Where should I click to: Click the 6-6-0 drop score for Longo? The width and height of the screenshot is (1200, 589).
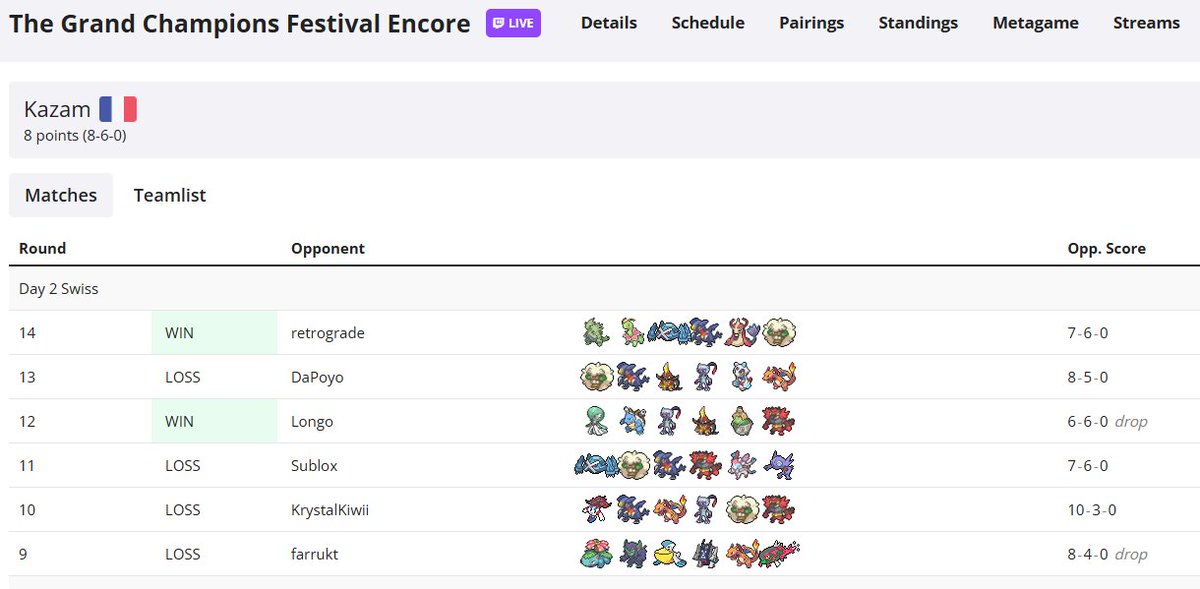tap(1108, 421)
